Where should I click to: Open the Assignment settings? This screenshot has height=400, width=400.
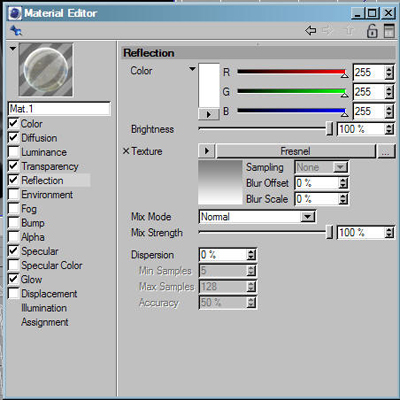[x=45, y=322]
